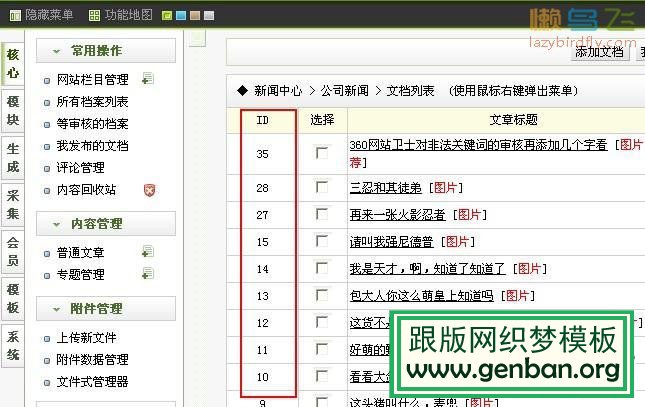Click the small tab icon above the ID column

(x=197, y=38)
